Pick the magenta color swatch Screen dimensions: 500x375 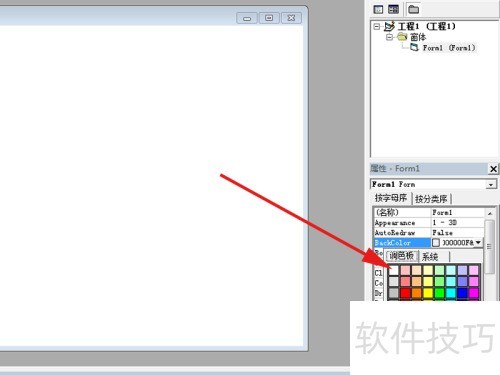coord(473,293)
